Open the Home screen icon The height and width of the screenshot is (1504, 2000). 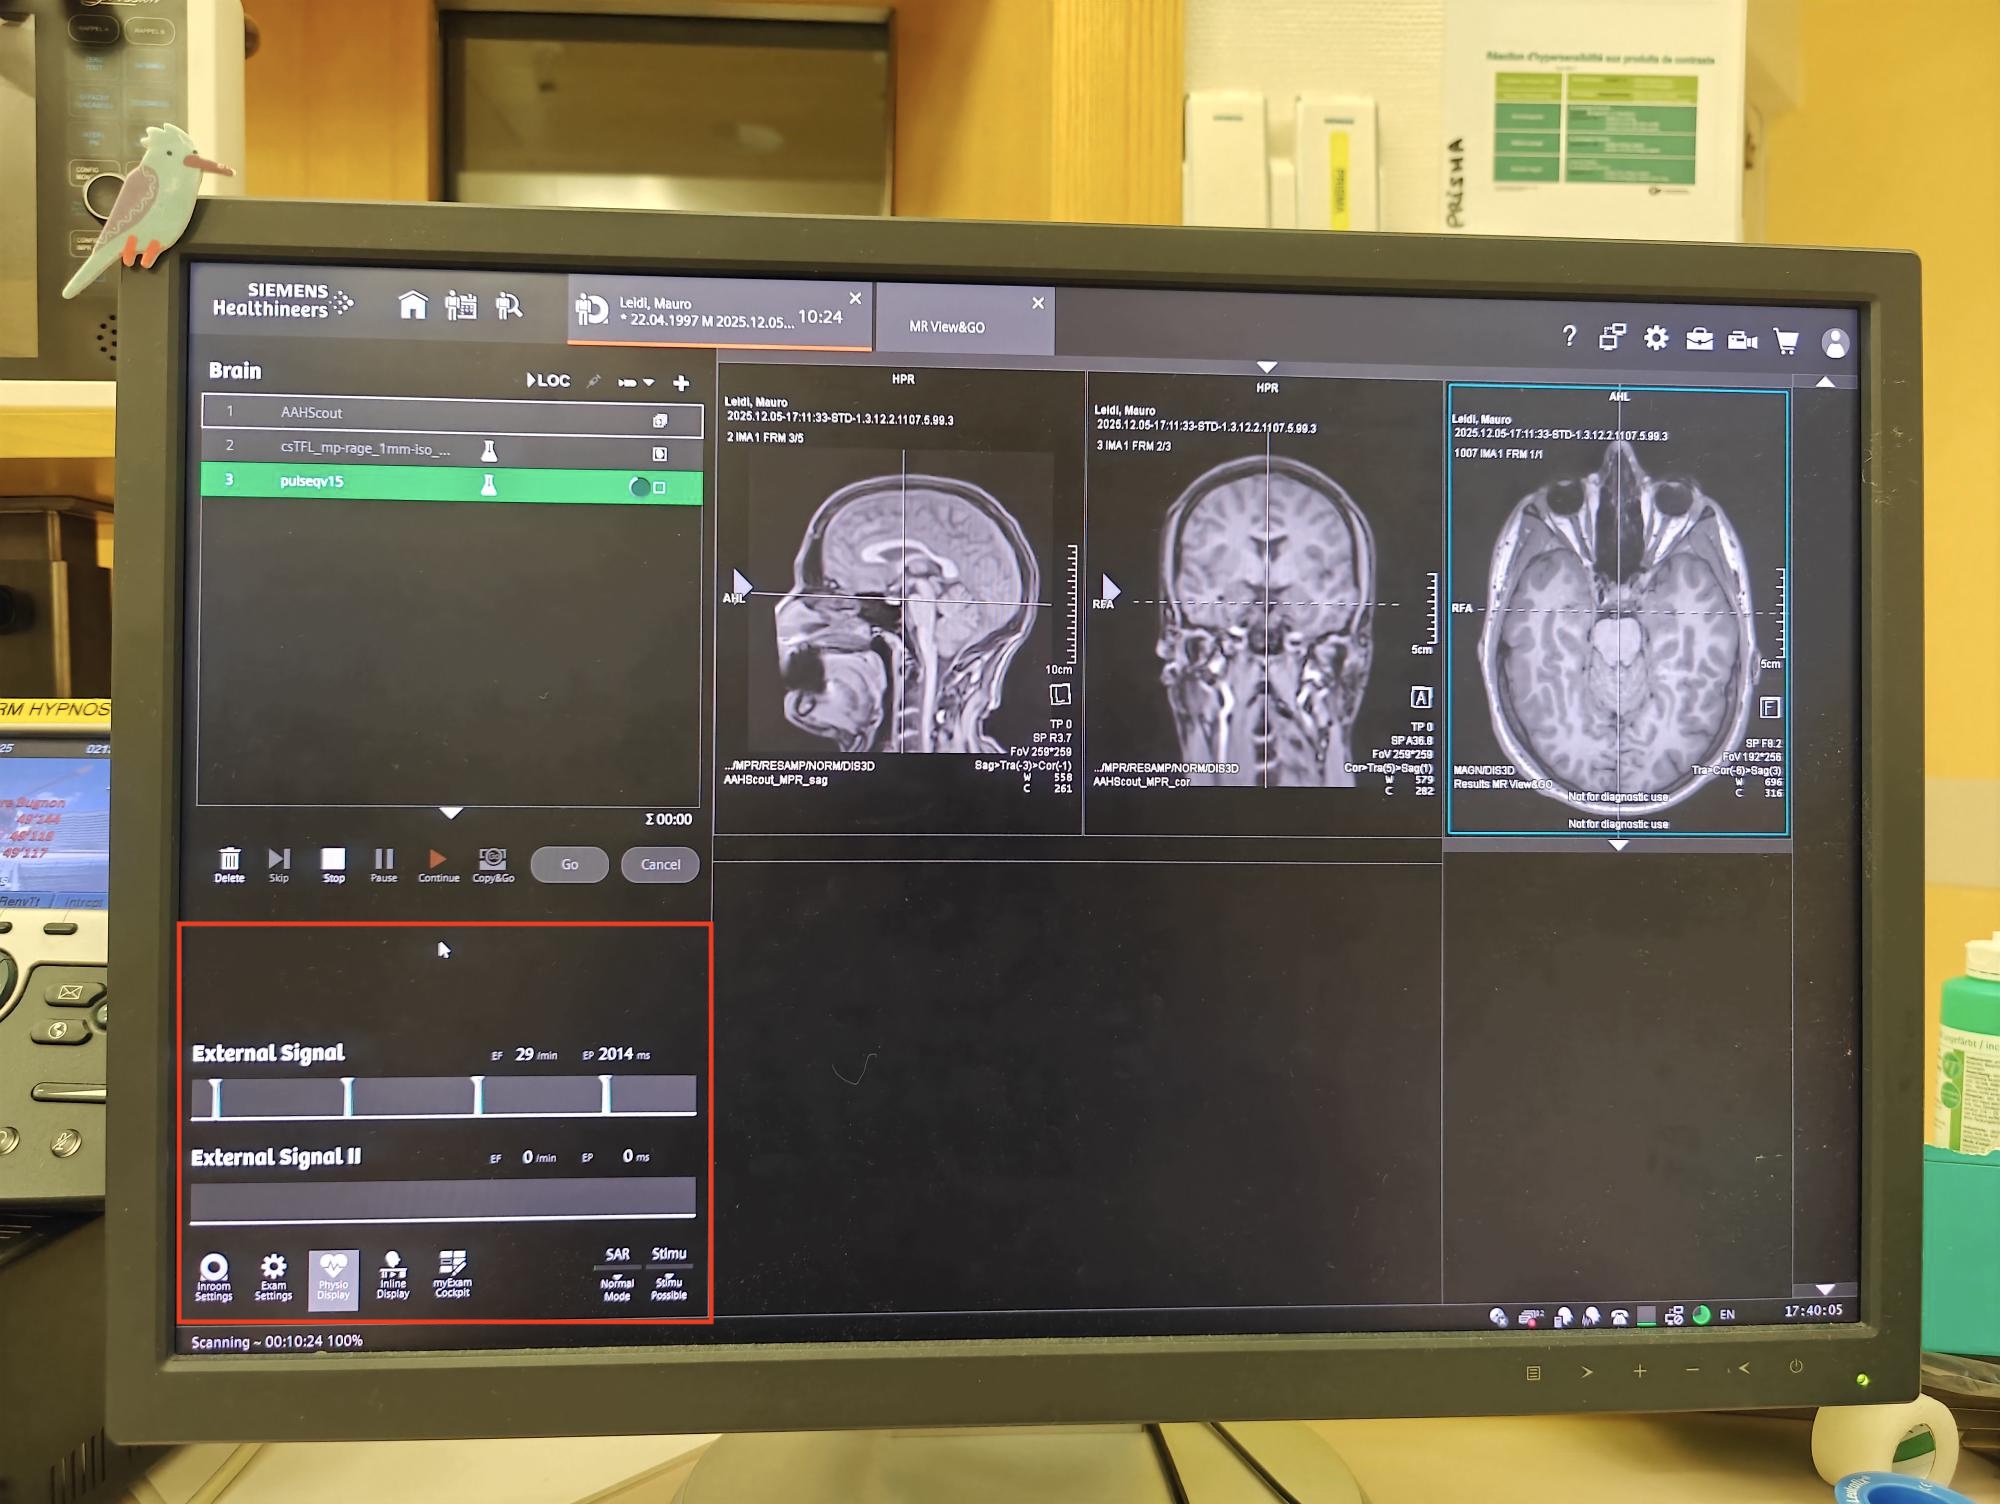(412, 305)
